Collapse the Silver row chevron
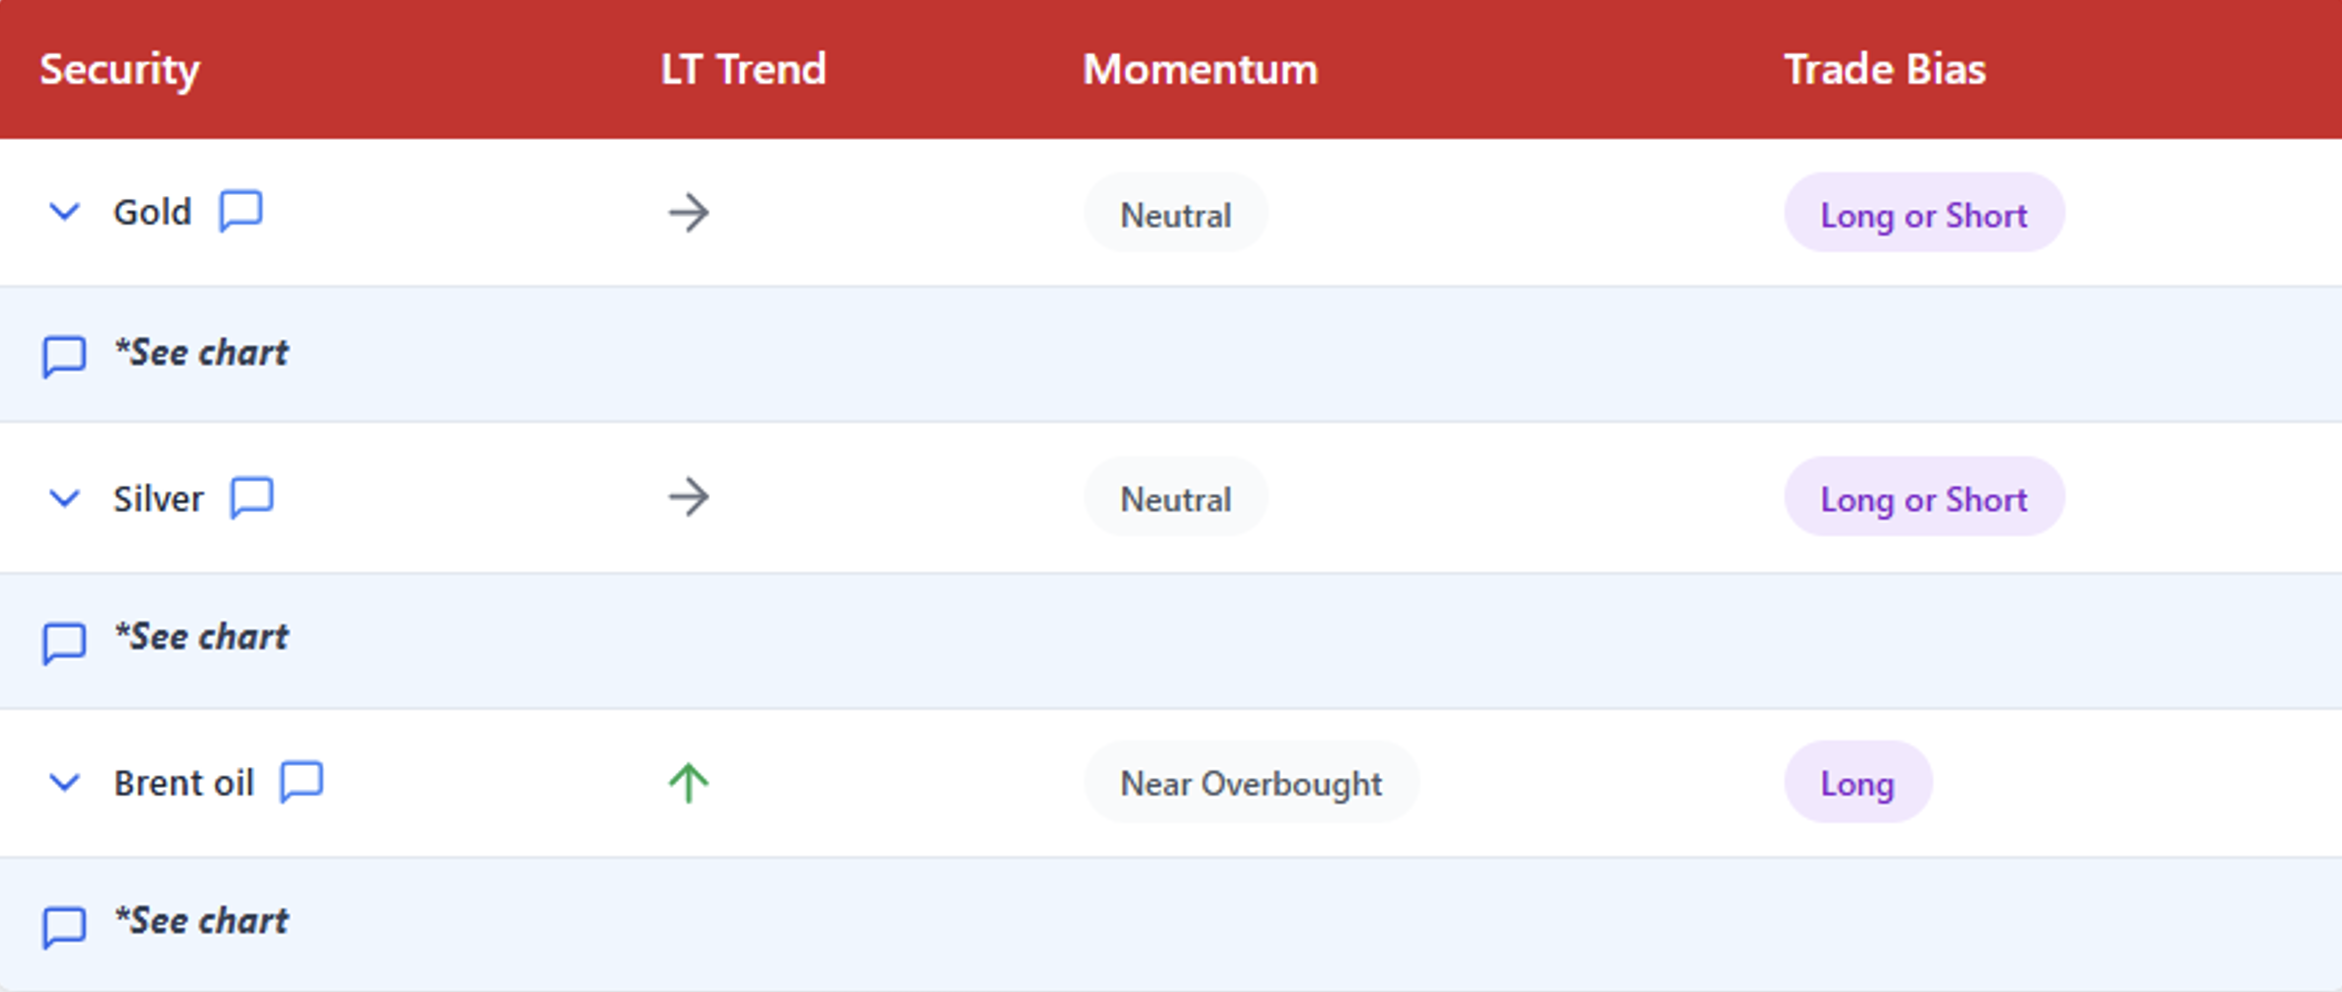2342x992 pixels. click(x=65, y=498)
